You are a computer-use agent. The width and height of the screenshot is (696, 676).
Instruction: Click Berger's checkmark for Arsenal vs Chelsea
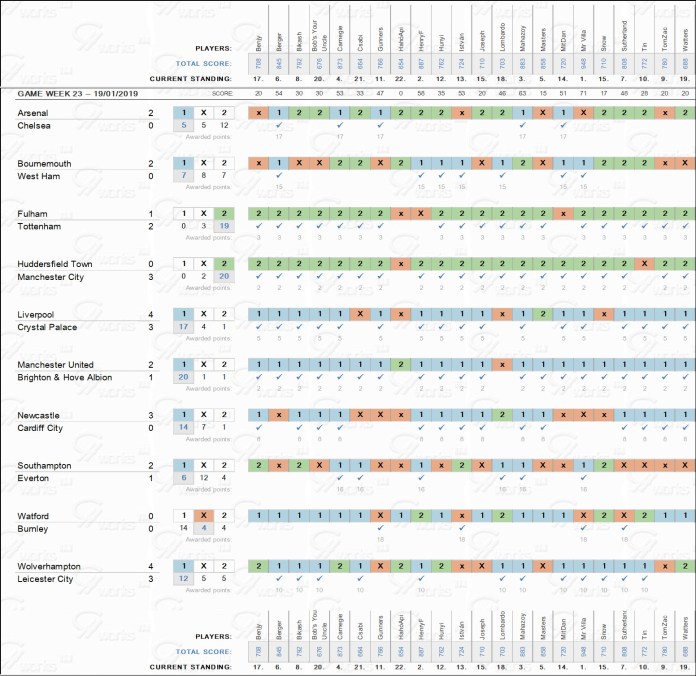[x=279, y=125]
